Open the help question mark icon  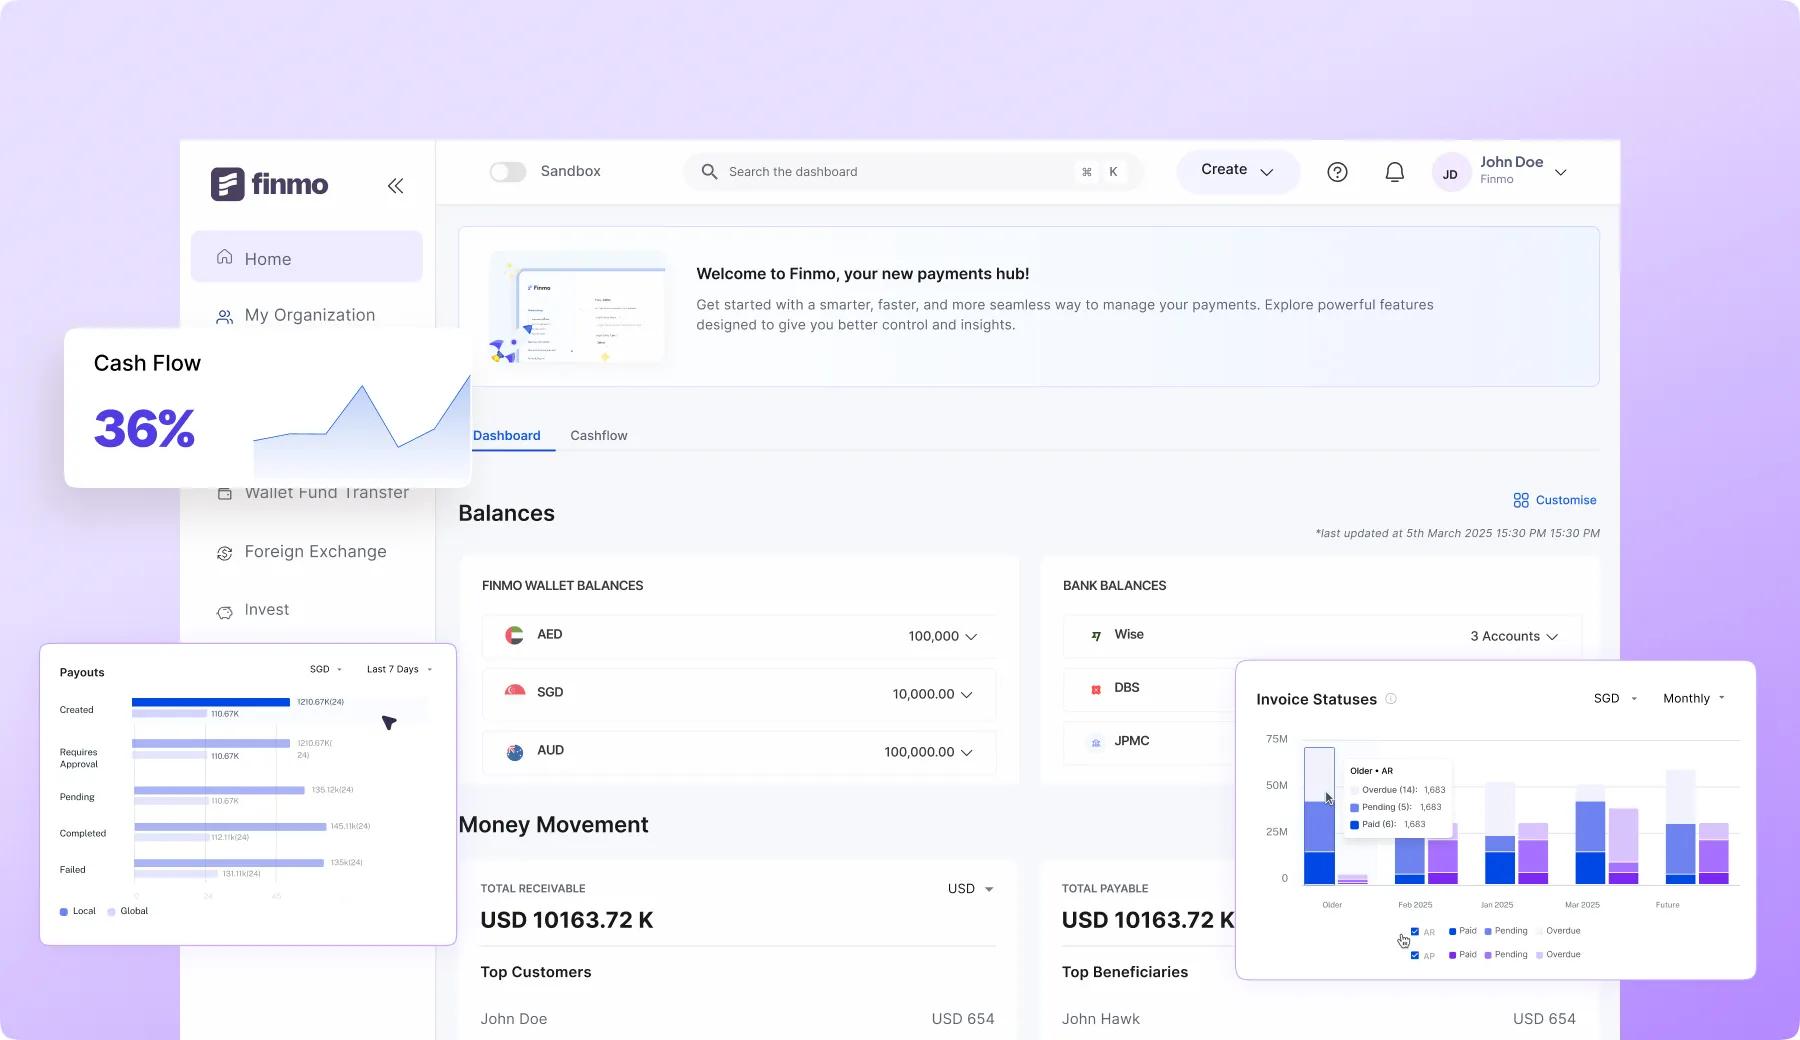(x=1337, y=172)
